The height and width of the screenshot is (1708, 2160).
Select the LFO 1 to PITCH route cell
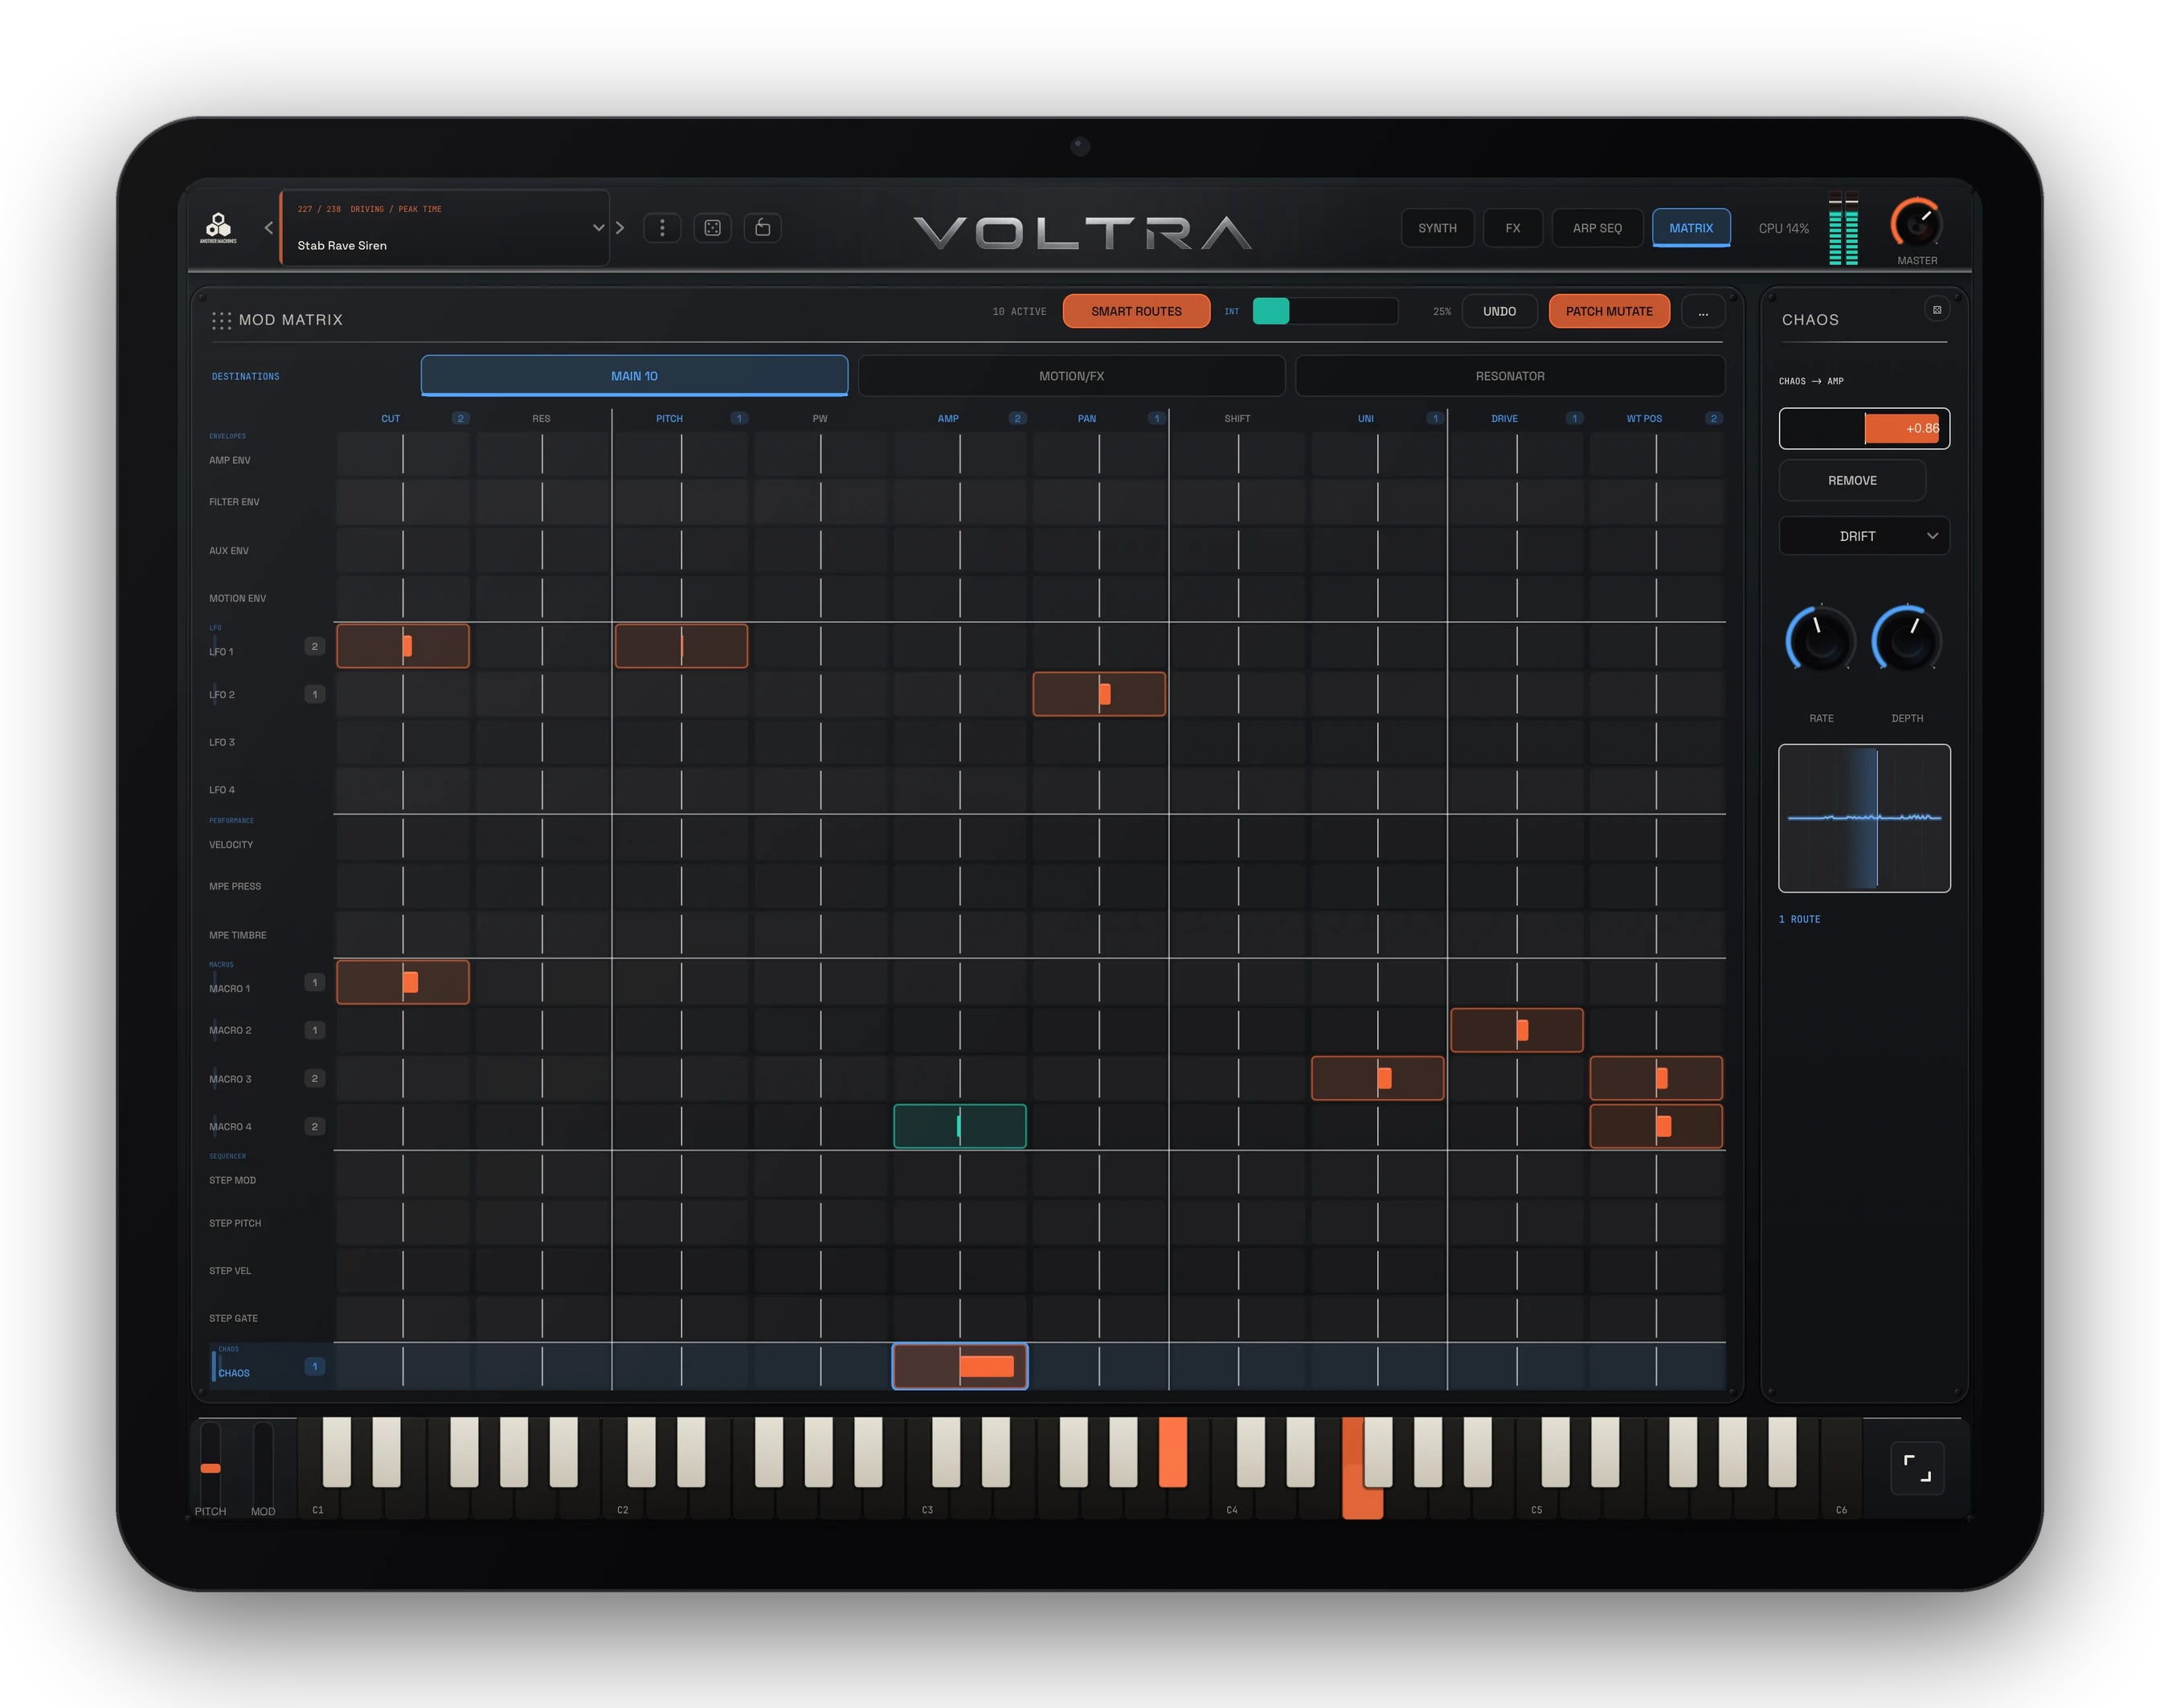pos(681,646)
